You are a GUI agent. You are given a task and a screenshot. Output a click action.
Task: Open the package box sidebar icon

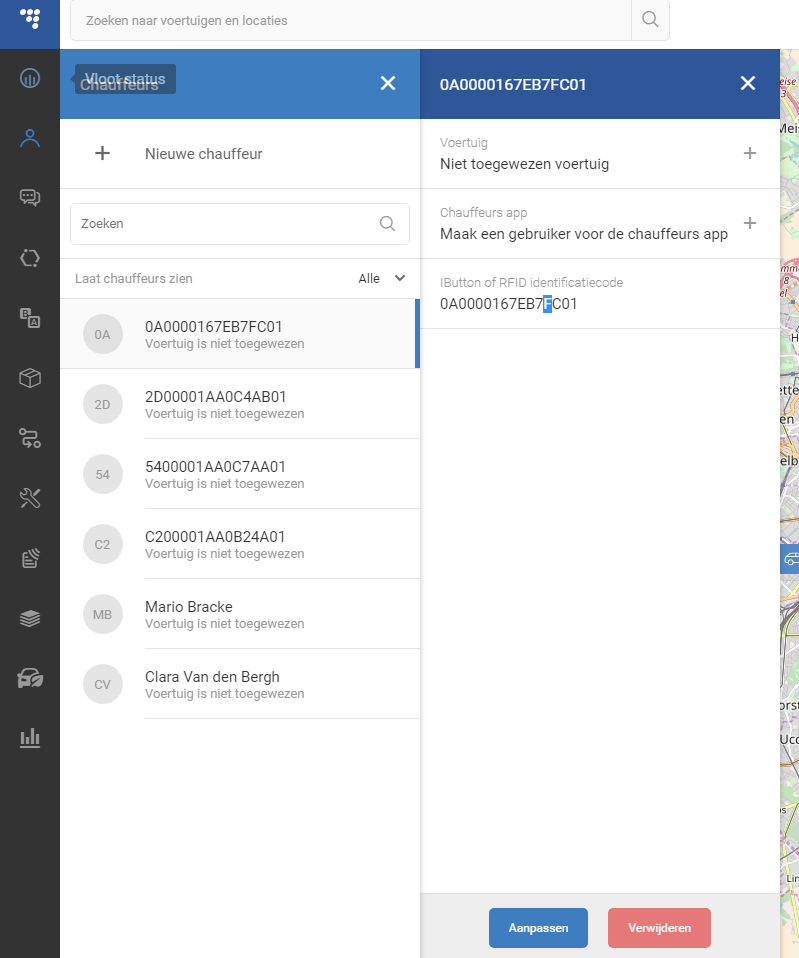[30, 378]
